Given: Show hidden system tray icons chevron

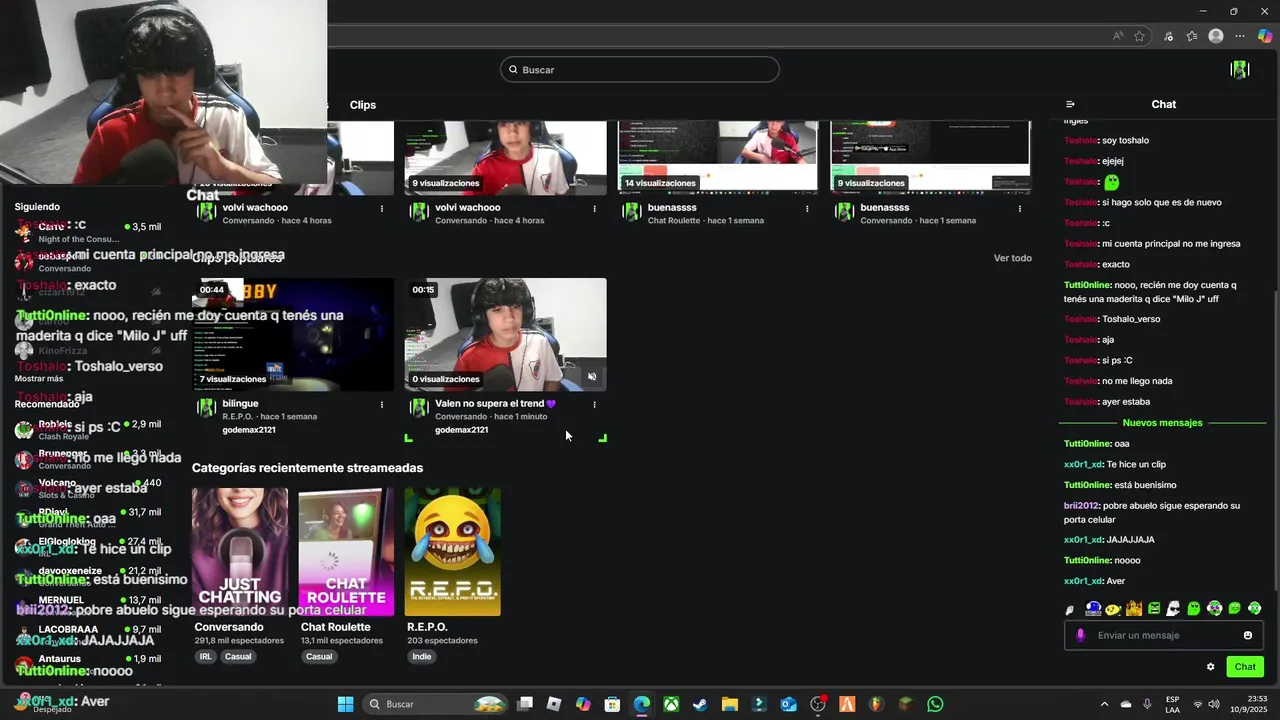Looking at the screenshot, I should coord(1104,704).
